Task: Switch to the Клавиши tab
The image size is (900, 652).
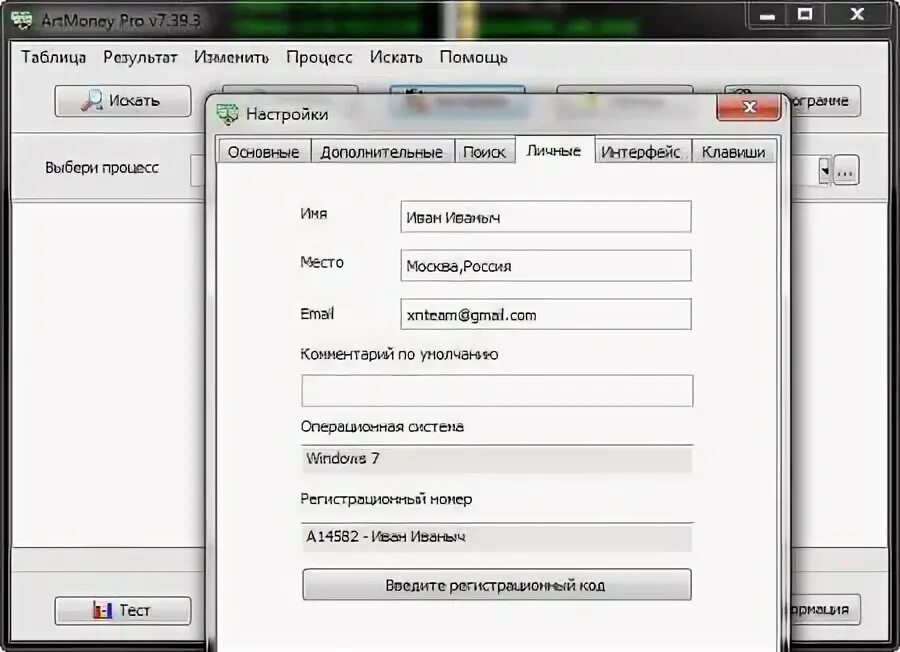Action: (734, 152)
